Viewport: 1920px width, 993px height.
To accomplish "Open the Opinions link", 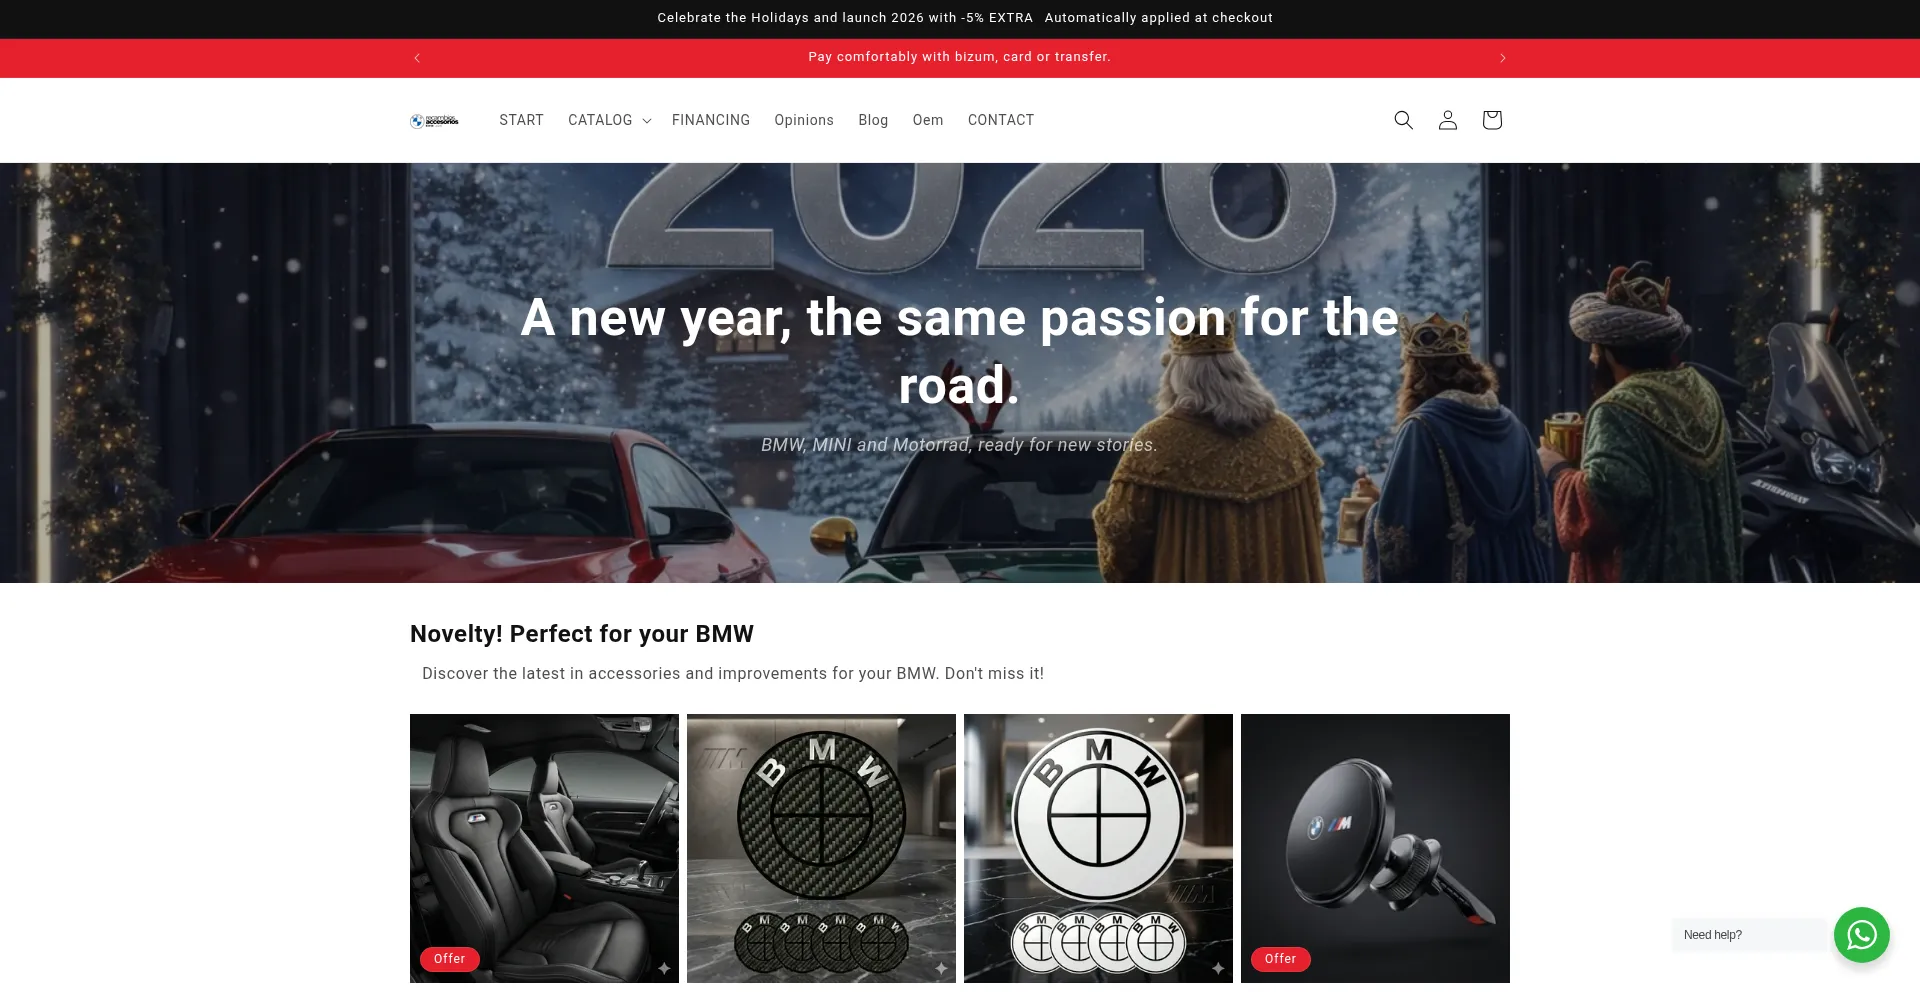I will pyautogui.click(x=803, y=120).
